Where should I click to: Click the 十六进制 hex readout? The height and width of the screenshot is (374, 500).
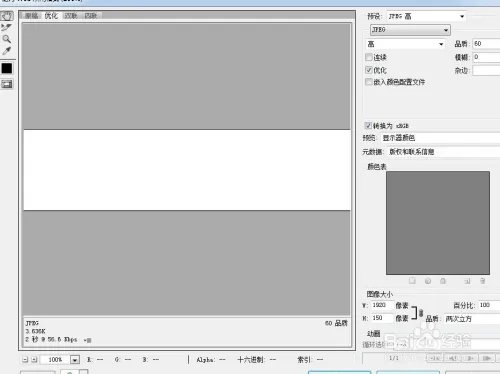tap(256, 360)
